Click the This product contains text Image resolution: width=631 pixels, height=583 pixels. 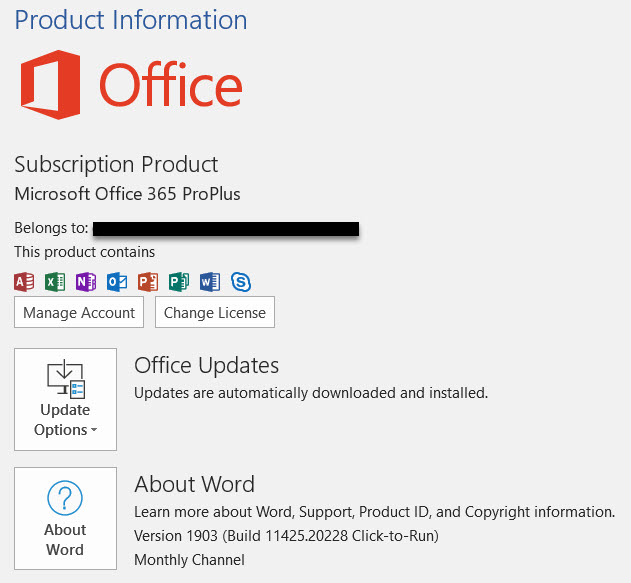click(85, 252)
